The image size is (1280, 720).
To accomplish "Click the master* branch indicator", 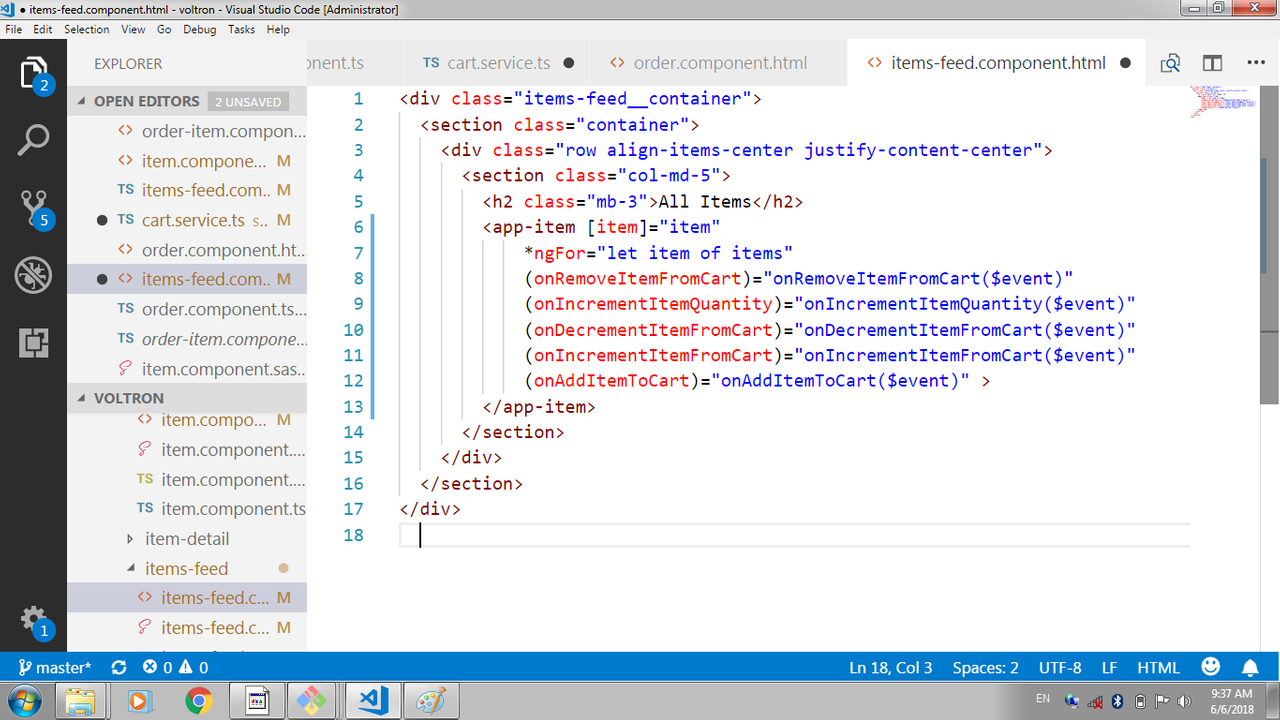I will (55, 667).
